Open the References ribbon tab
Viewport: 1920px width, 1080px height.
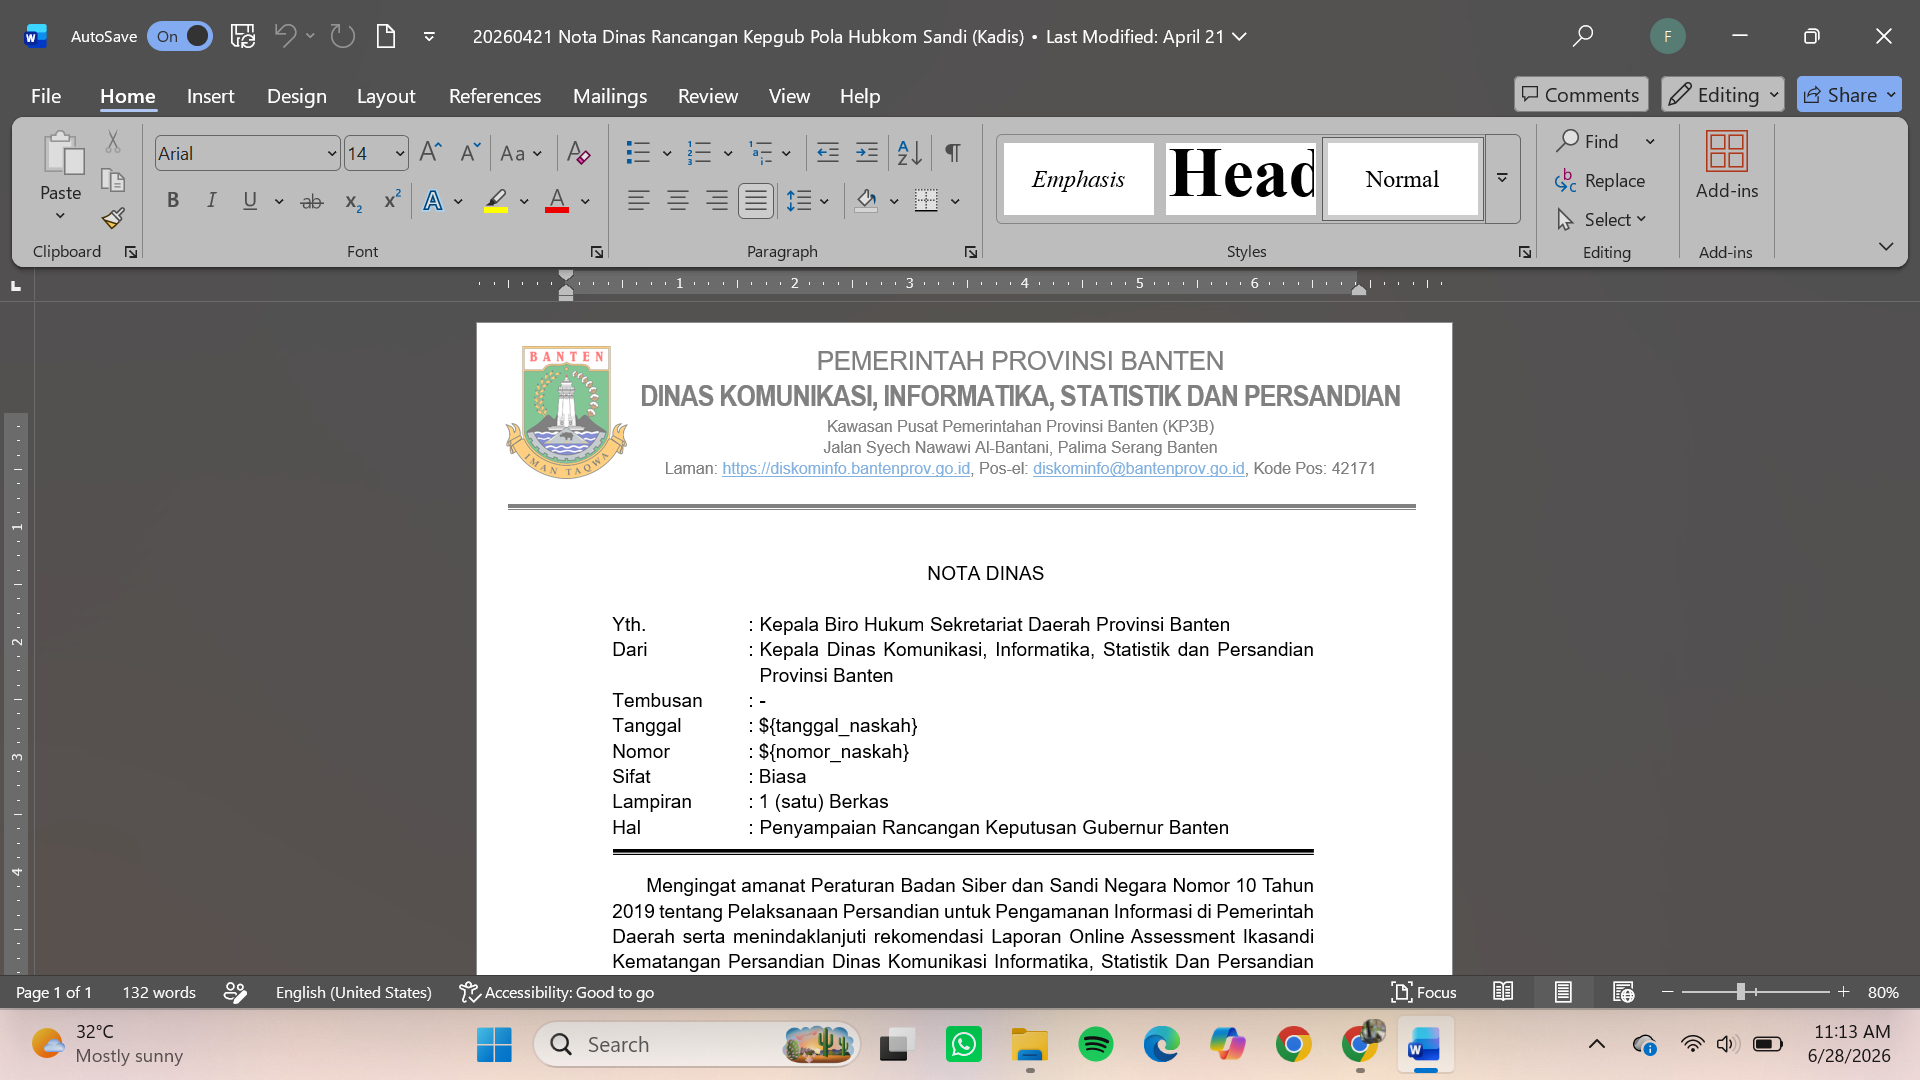click(x=495, y=96)
